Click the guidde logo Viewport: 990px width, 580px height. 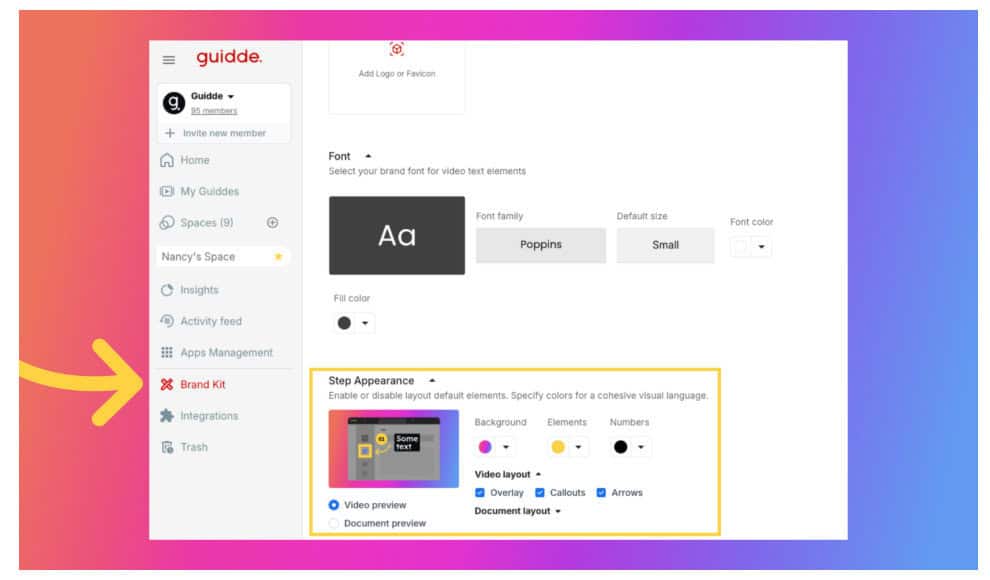[229, 57]
